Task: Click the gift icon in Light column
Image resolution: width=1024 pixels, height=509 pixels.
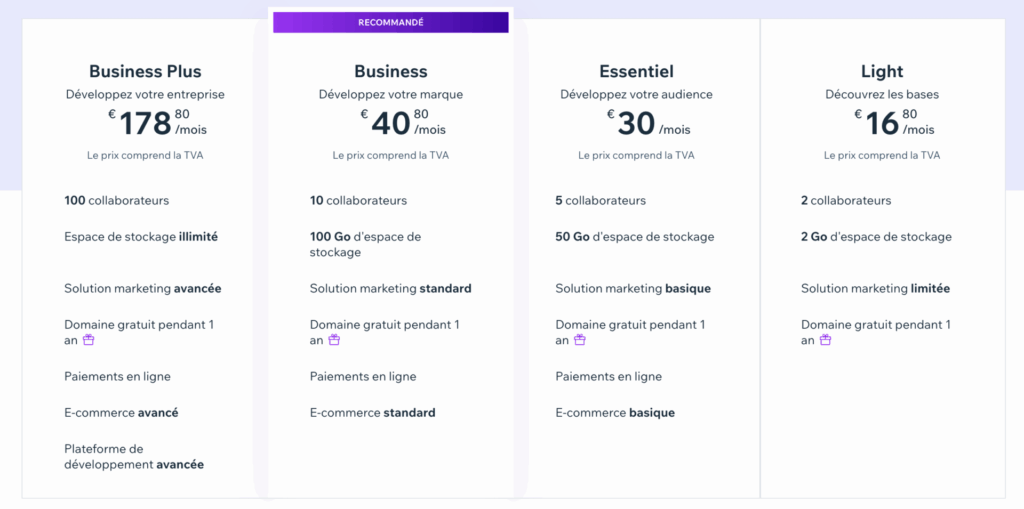Action: point(825,340)
